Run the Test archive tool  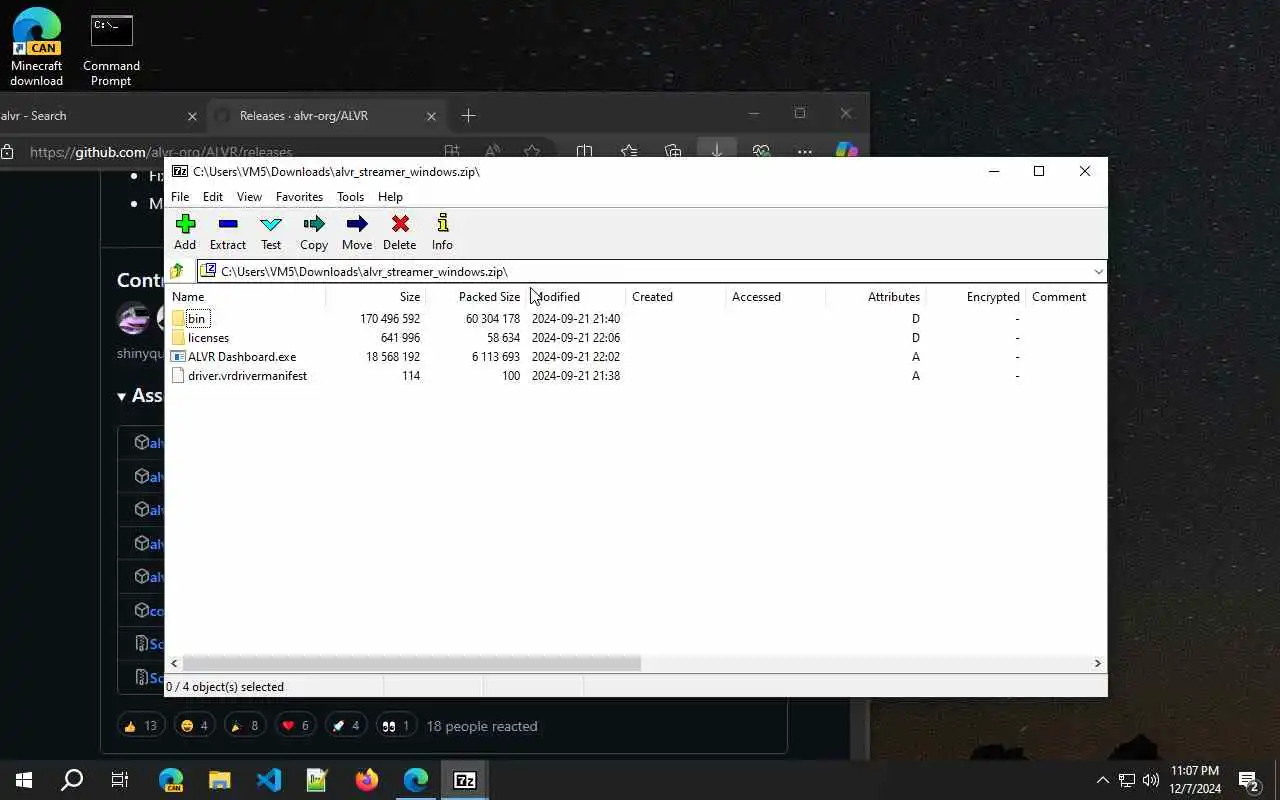[271, 232]
